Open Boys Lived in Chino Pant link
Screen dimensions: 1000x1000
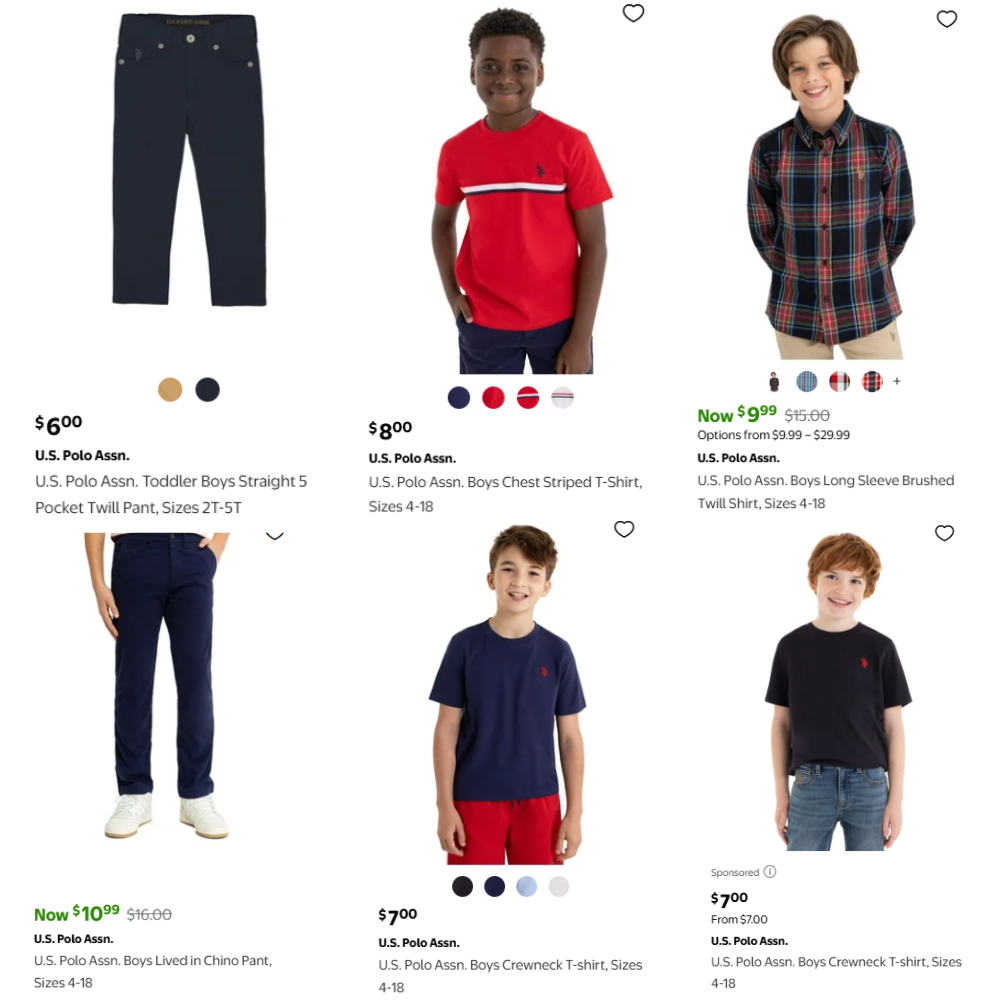tap(153, 971)
